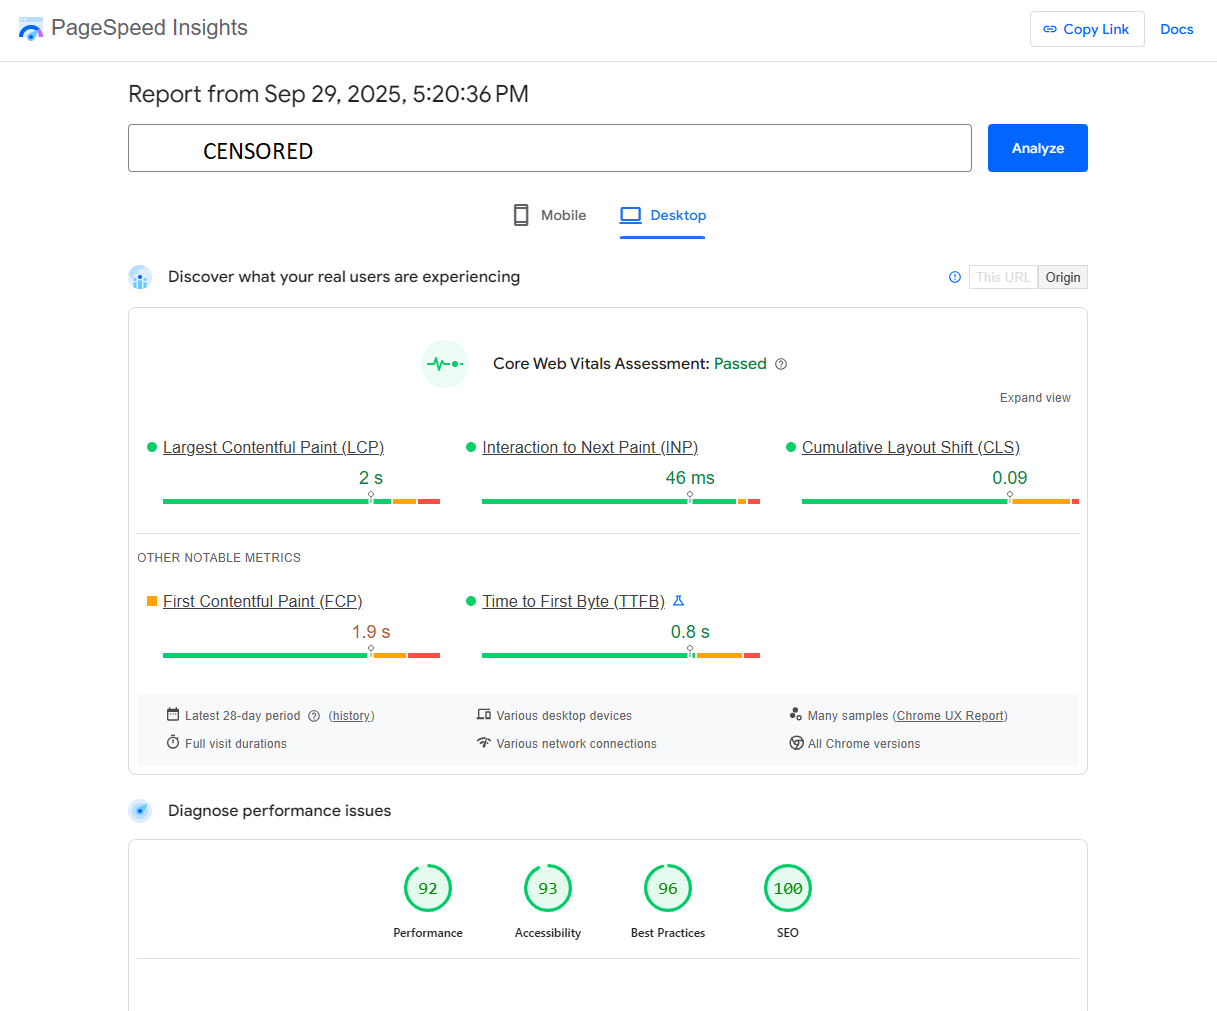This screenshot has width=1217, height=1011.
Task: Click the Best Practices score 96 gauge
Action: coord(668,888)
